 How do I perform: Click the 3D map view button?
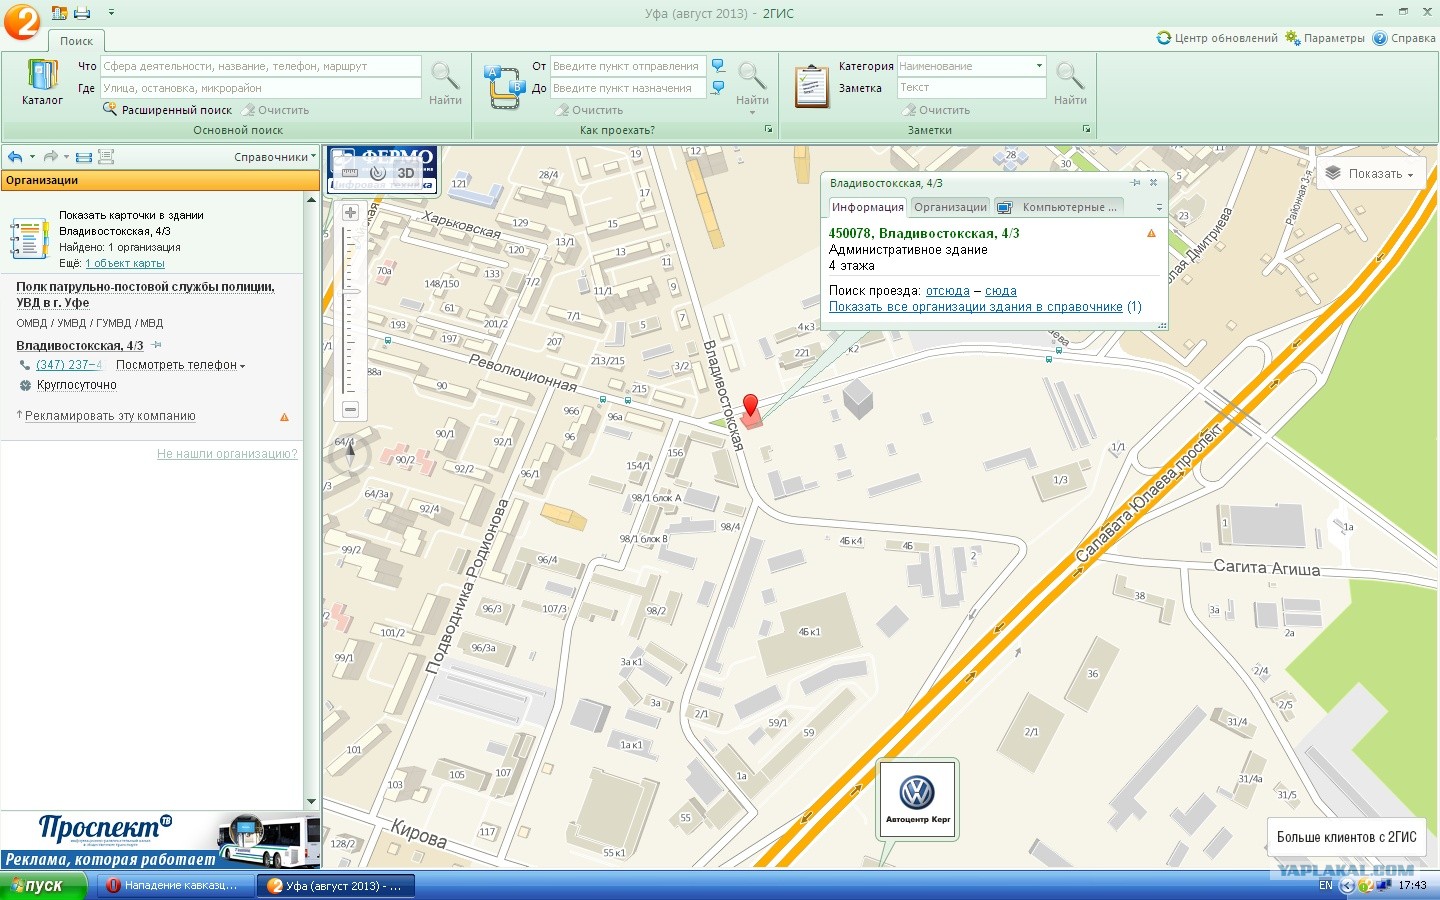pyautogui.click(x=405, y=173)
